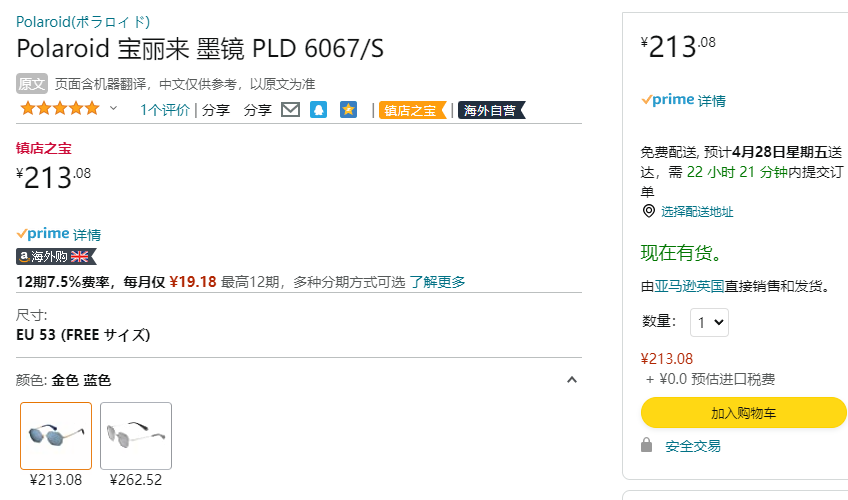Share via the QQ penguin icon
The height and width of the screenshot is (500, 848).
click(319, 110)
